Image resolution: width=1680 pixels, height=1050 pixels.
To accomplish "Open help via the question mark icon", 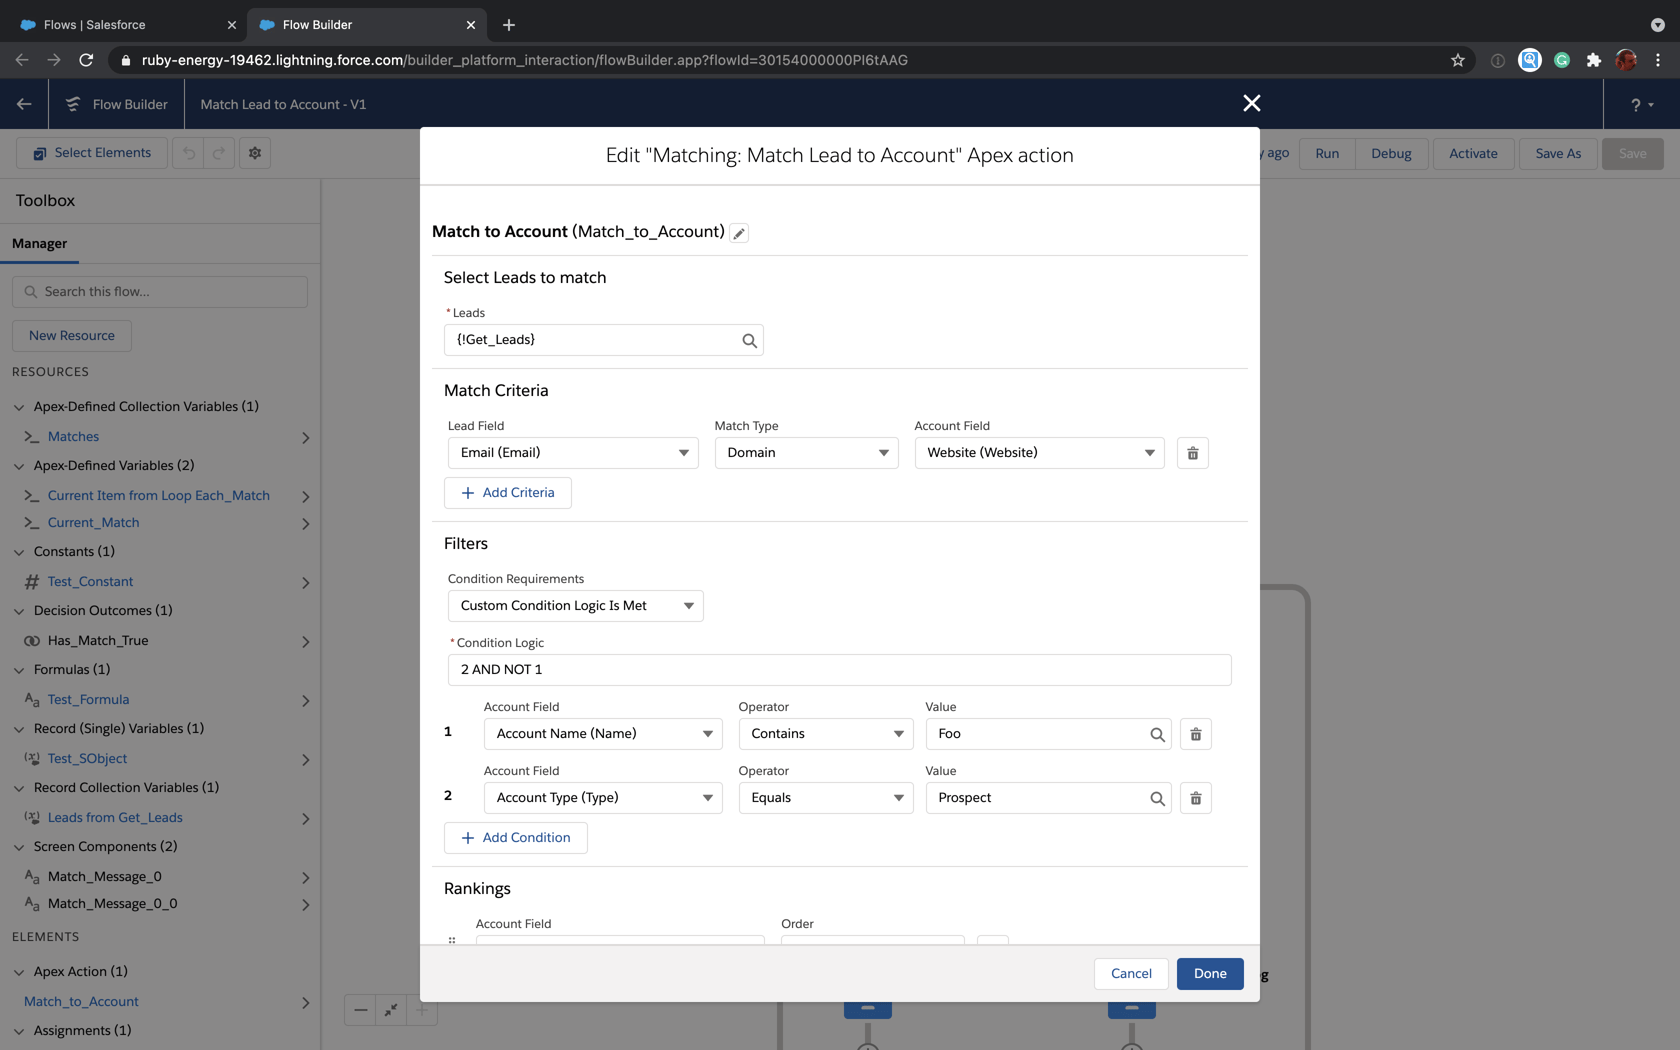I will [1636, 104].
